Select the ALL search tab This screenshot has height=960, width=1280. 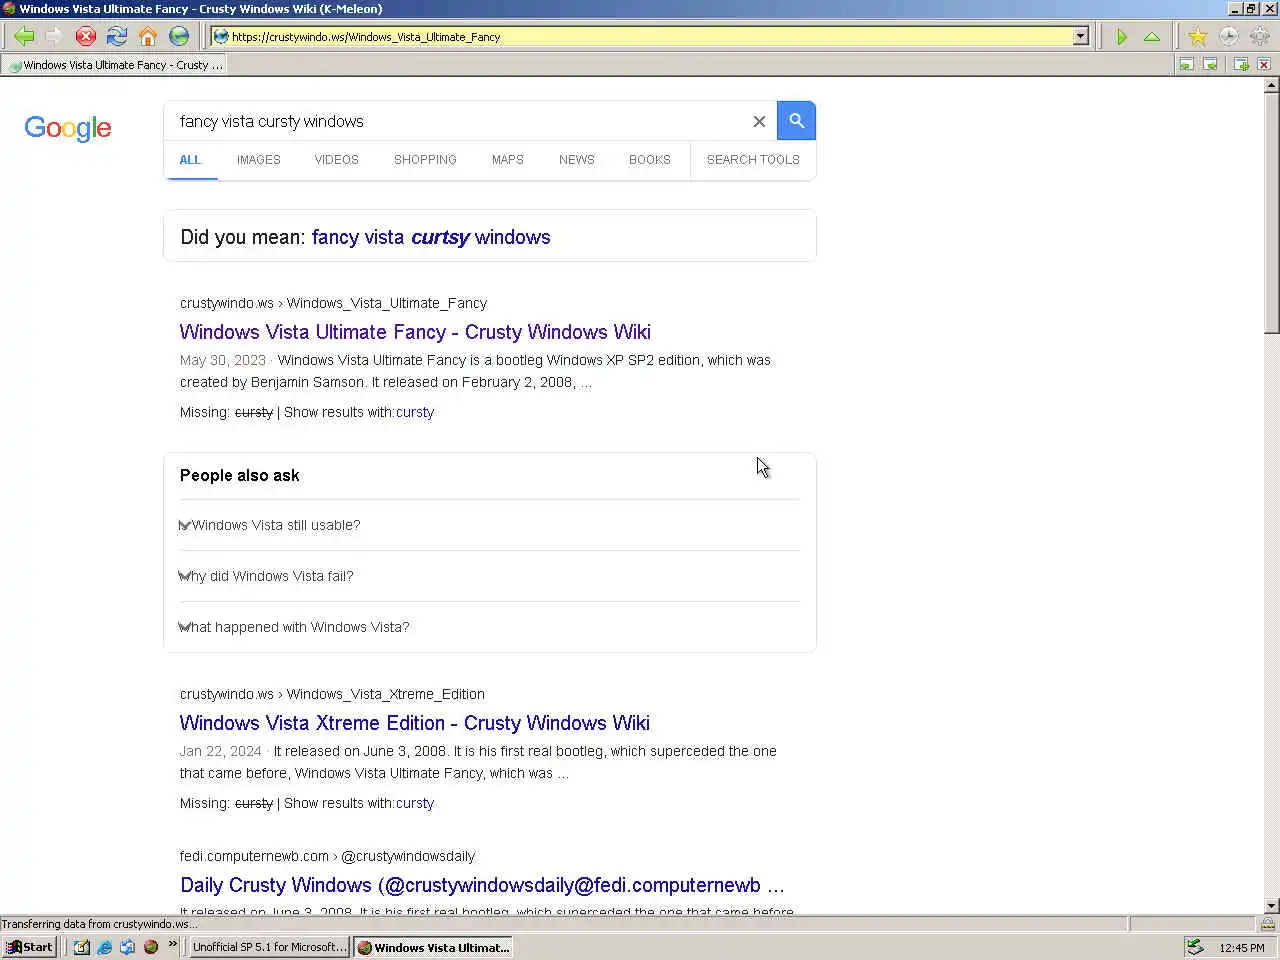[x=190, y=160]
